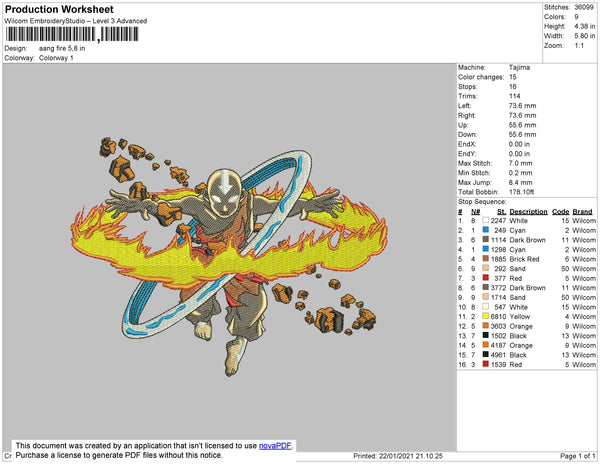This screenshot has width=600, height=464.
Task: Click the Stop Sequence heading
Action: pos(482,202)
